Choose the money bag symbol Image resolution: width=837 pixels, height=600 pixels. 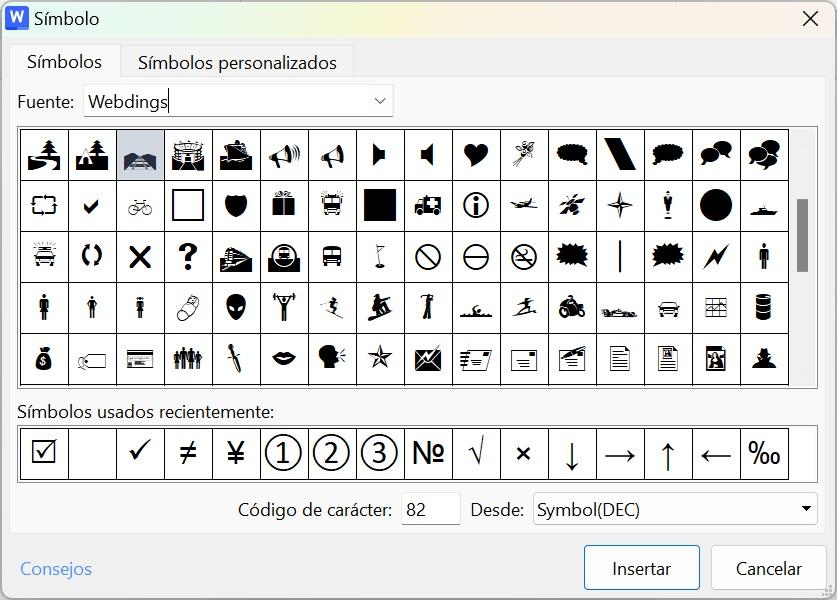(44, 358)
